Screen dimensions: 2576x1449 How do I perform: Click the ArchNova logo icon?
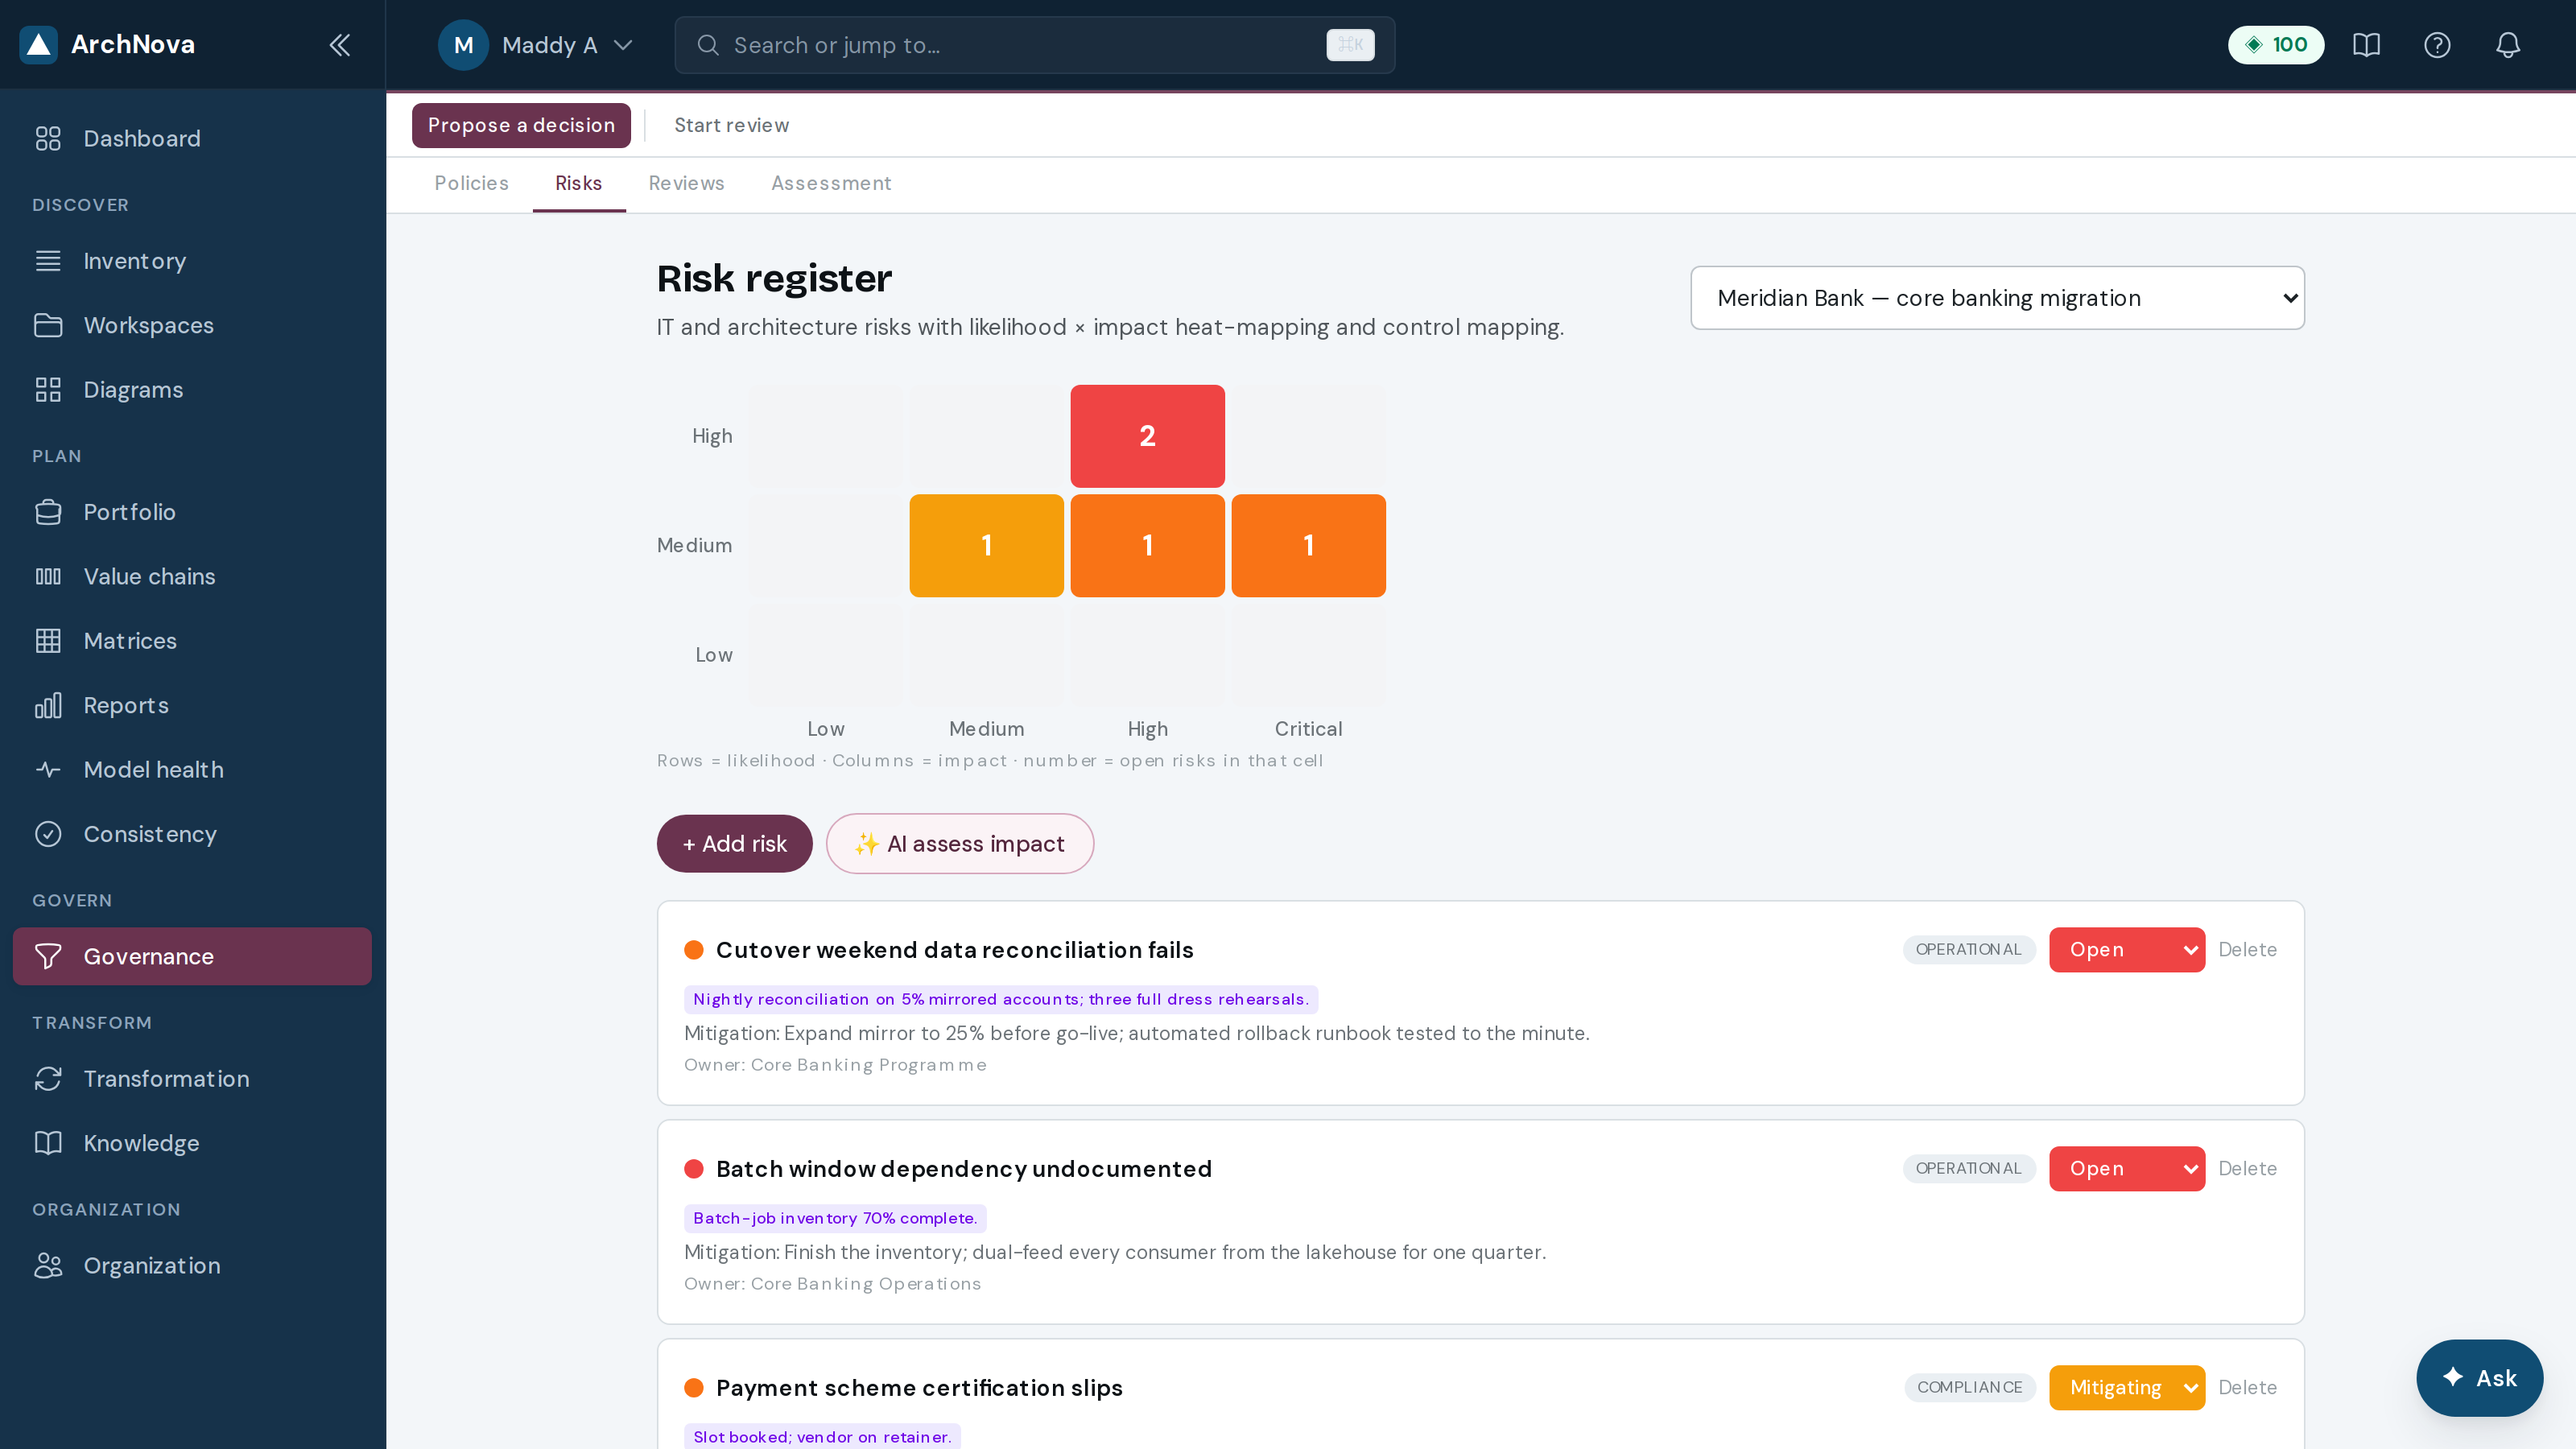[x=38, y=45]
